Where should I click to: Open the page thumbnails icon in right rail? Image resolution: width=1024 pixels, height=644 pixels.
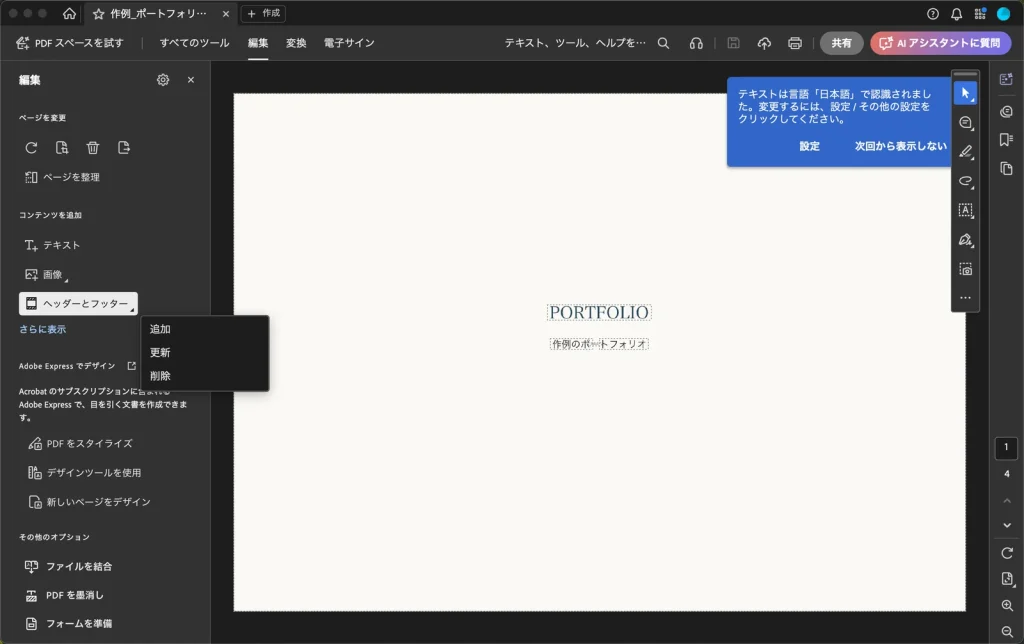click(1006, 169)
